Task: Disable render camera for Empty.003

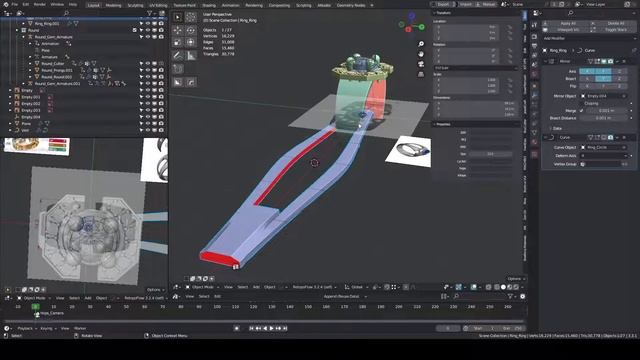Action: click(161, 110)
